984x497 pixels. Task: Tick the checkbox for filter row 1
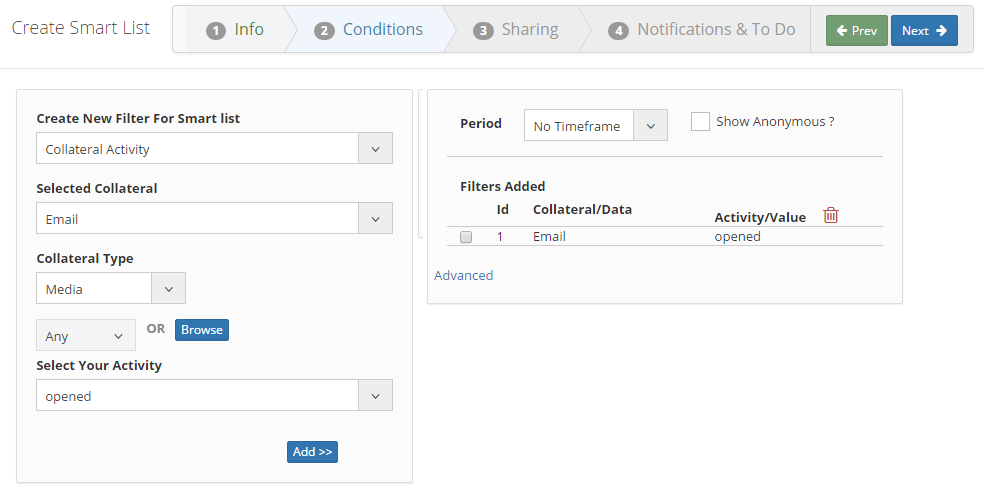click(466, 237)
